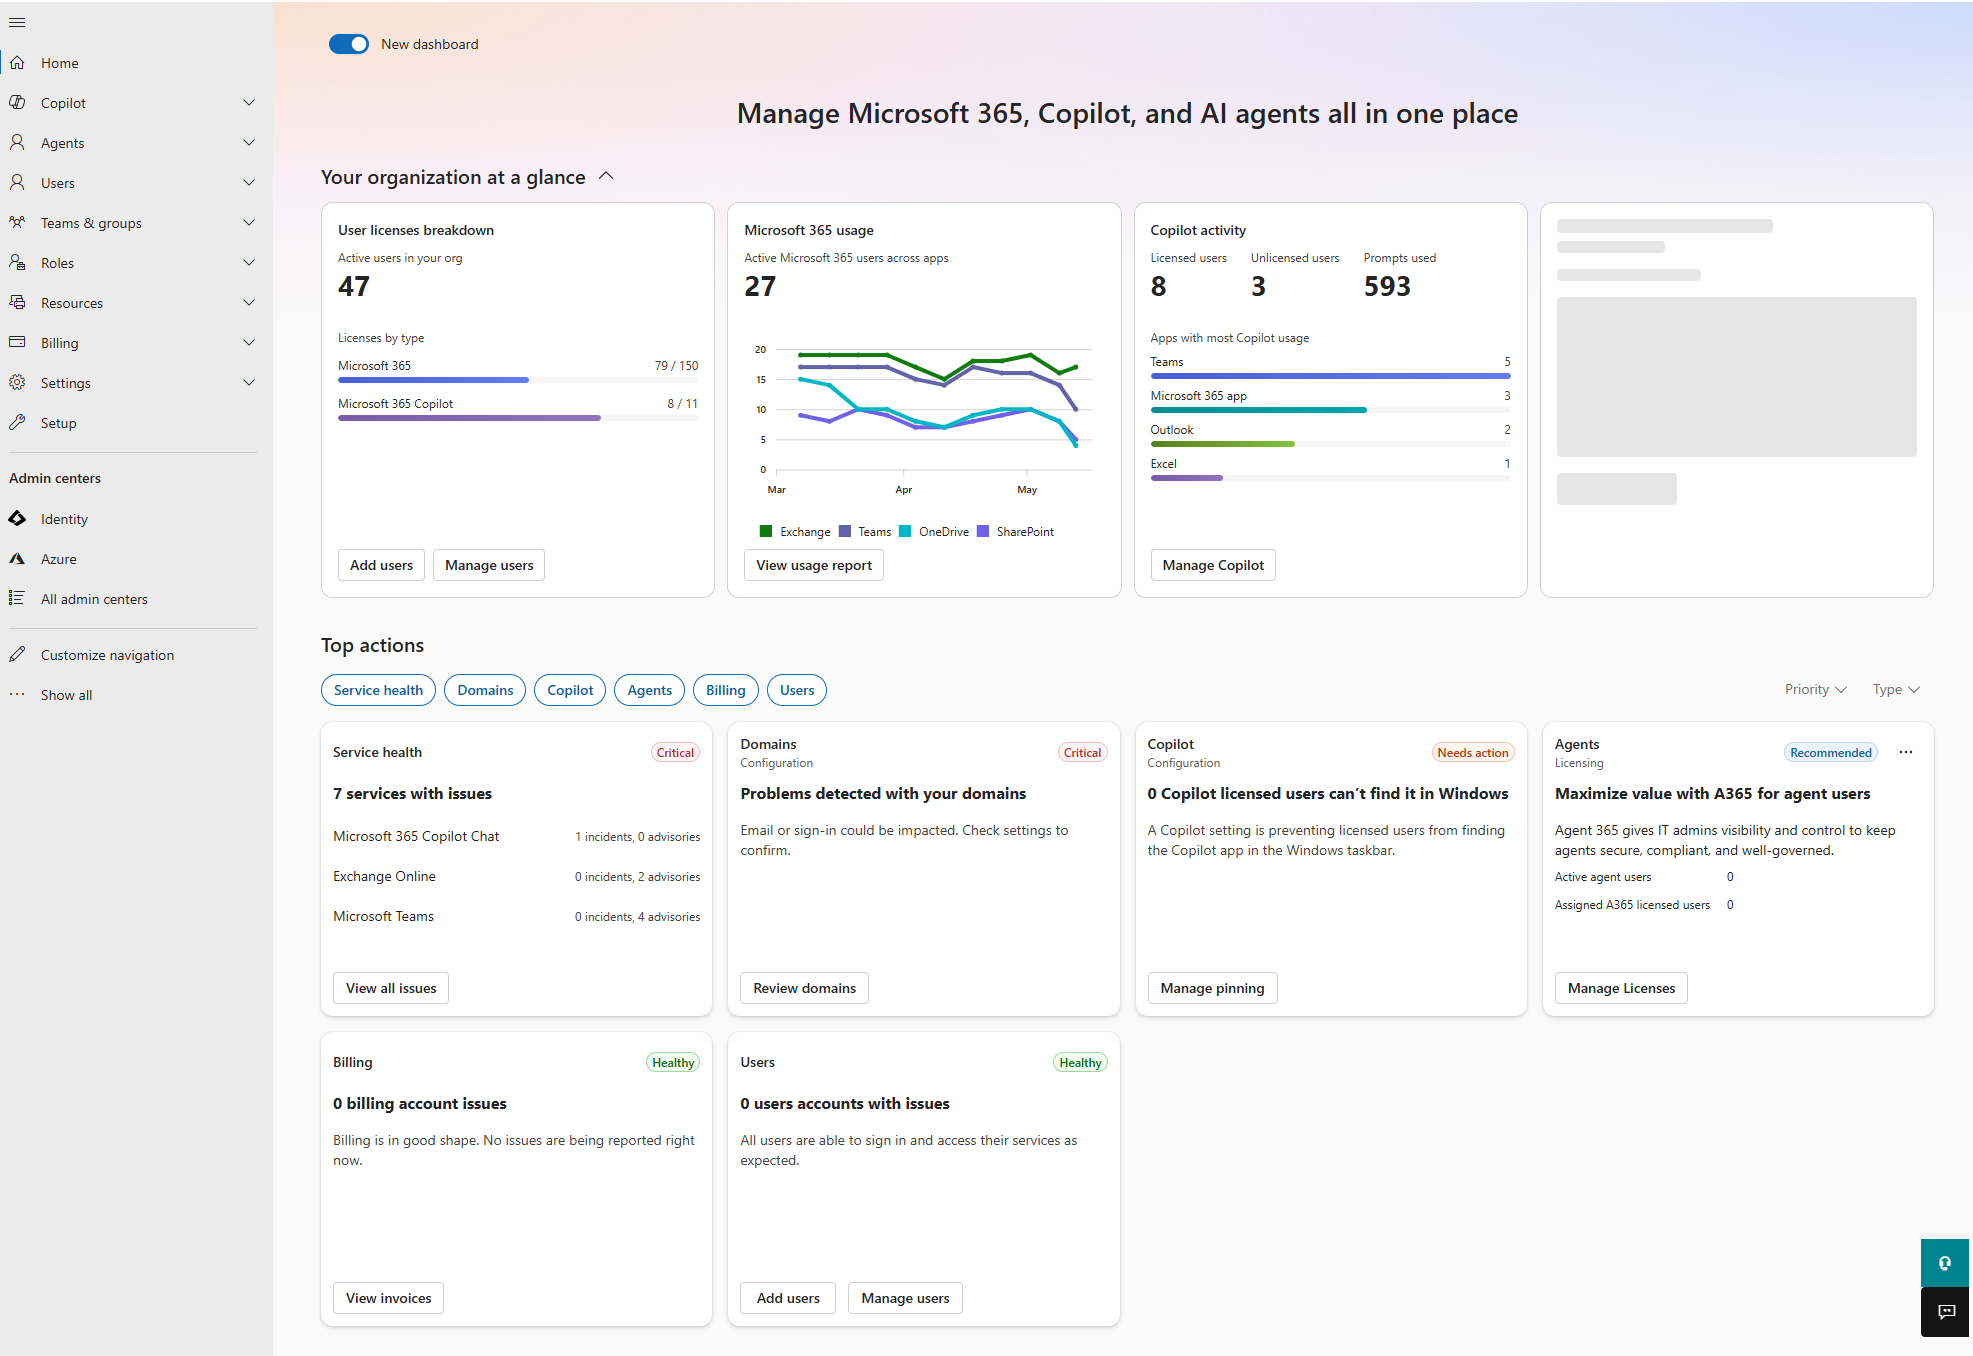
Task: Expand the Settings navigation section
Action: pos(249,383)
